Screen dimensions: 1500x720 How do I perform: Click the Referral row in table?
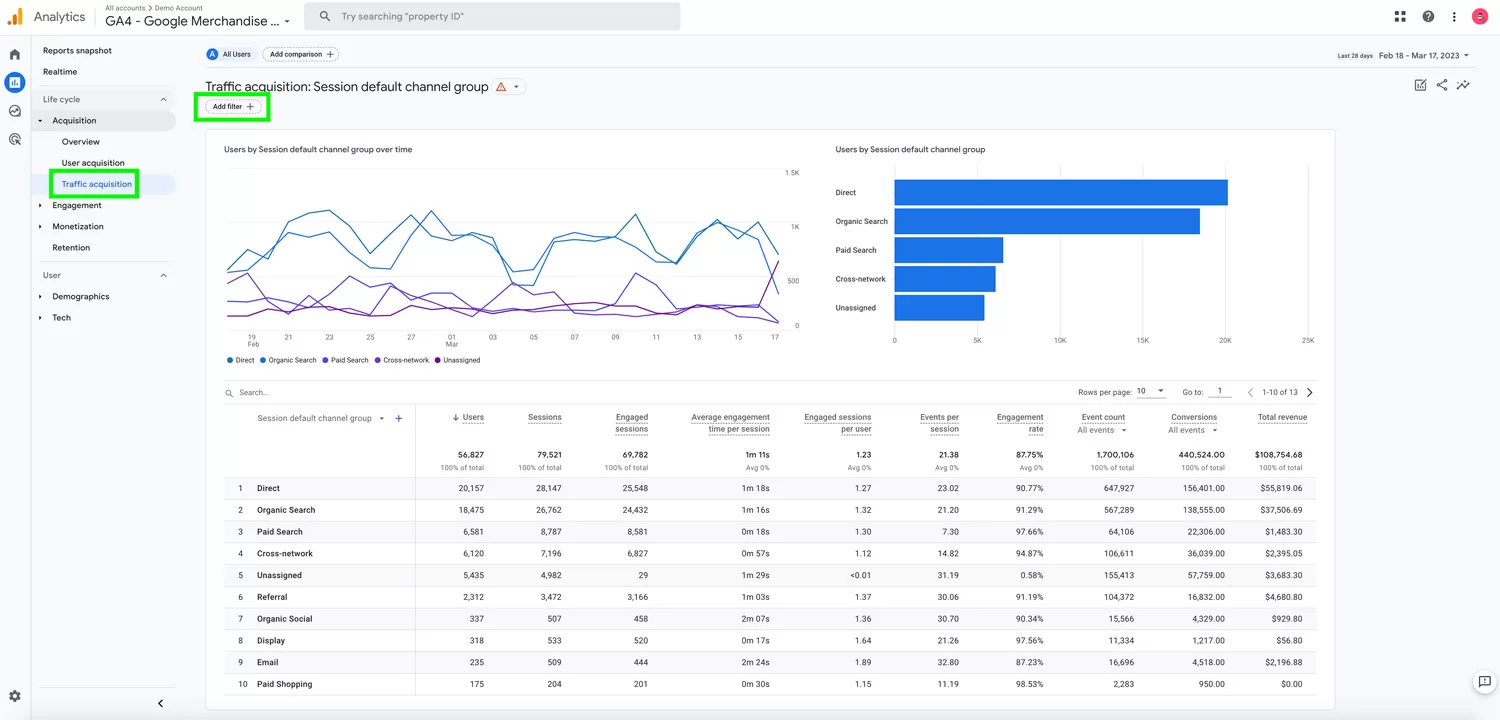tap(770, 597)
